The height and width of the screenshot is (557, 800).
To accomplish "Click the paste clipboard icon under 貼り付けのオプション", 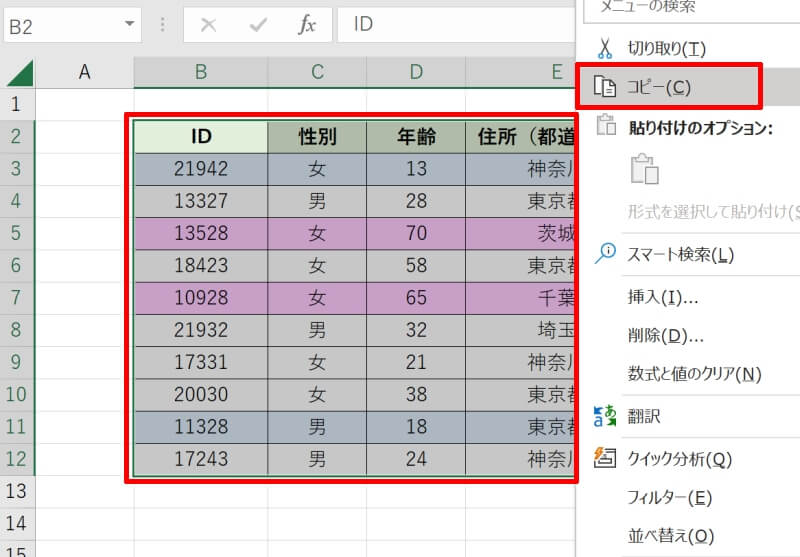I will [644, 169].
